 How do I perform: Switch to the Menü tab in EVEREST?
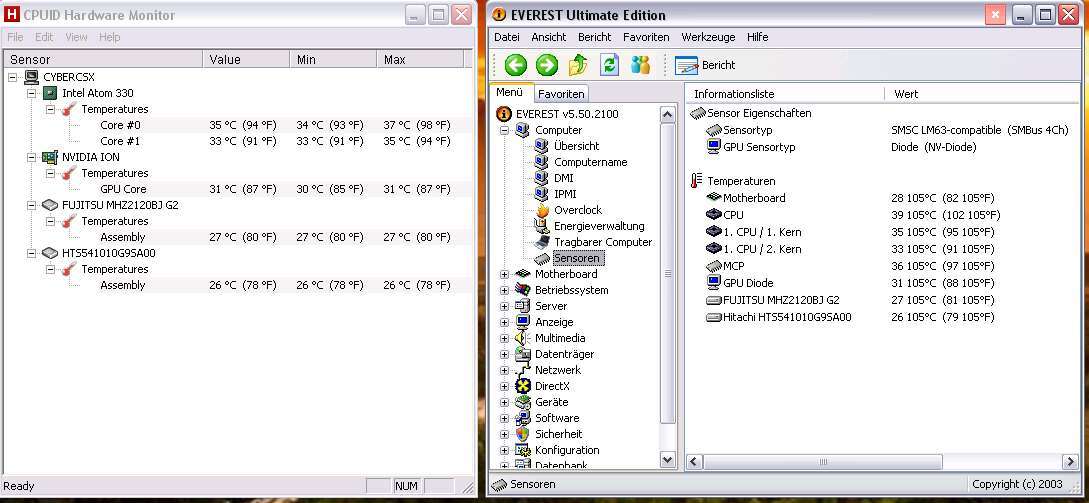point(510,92)
